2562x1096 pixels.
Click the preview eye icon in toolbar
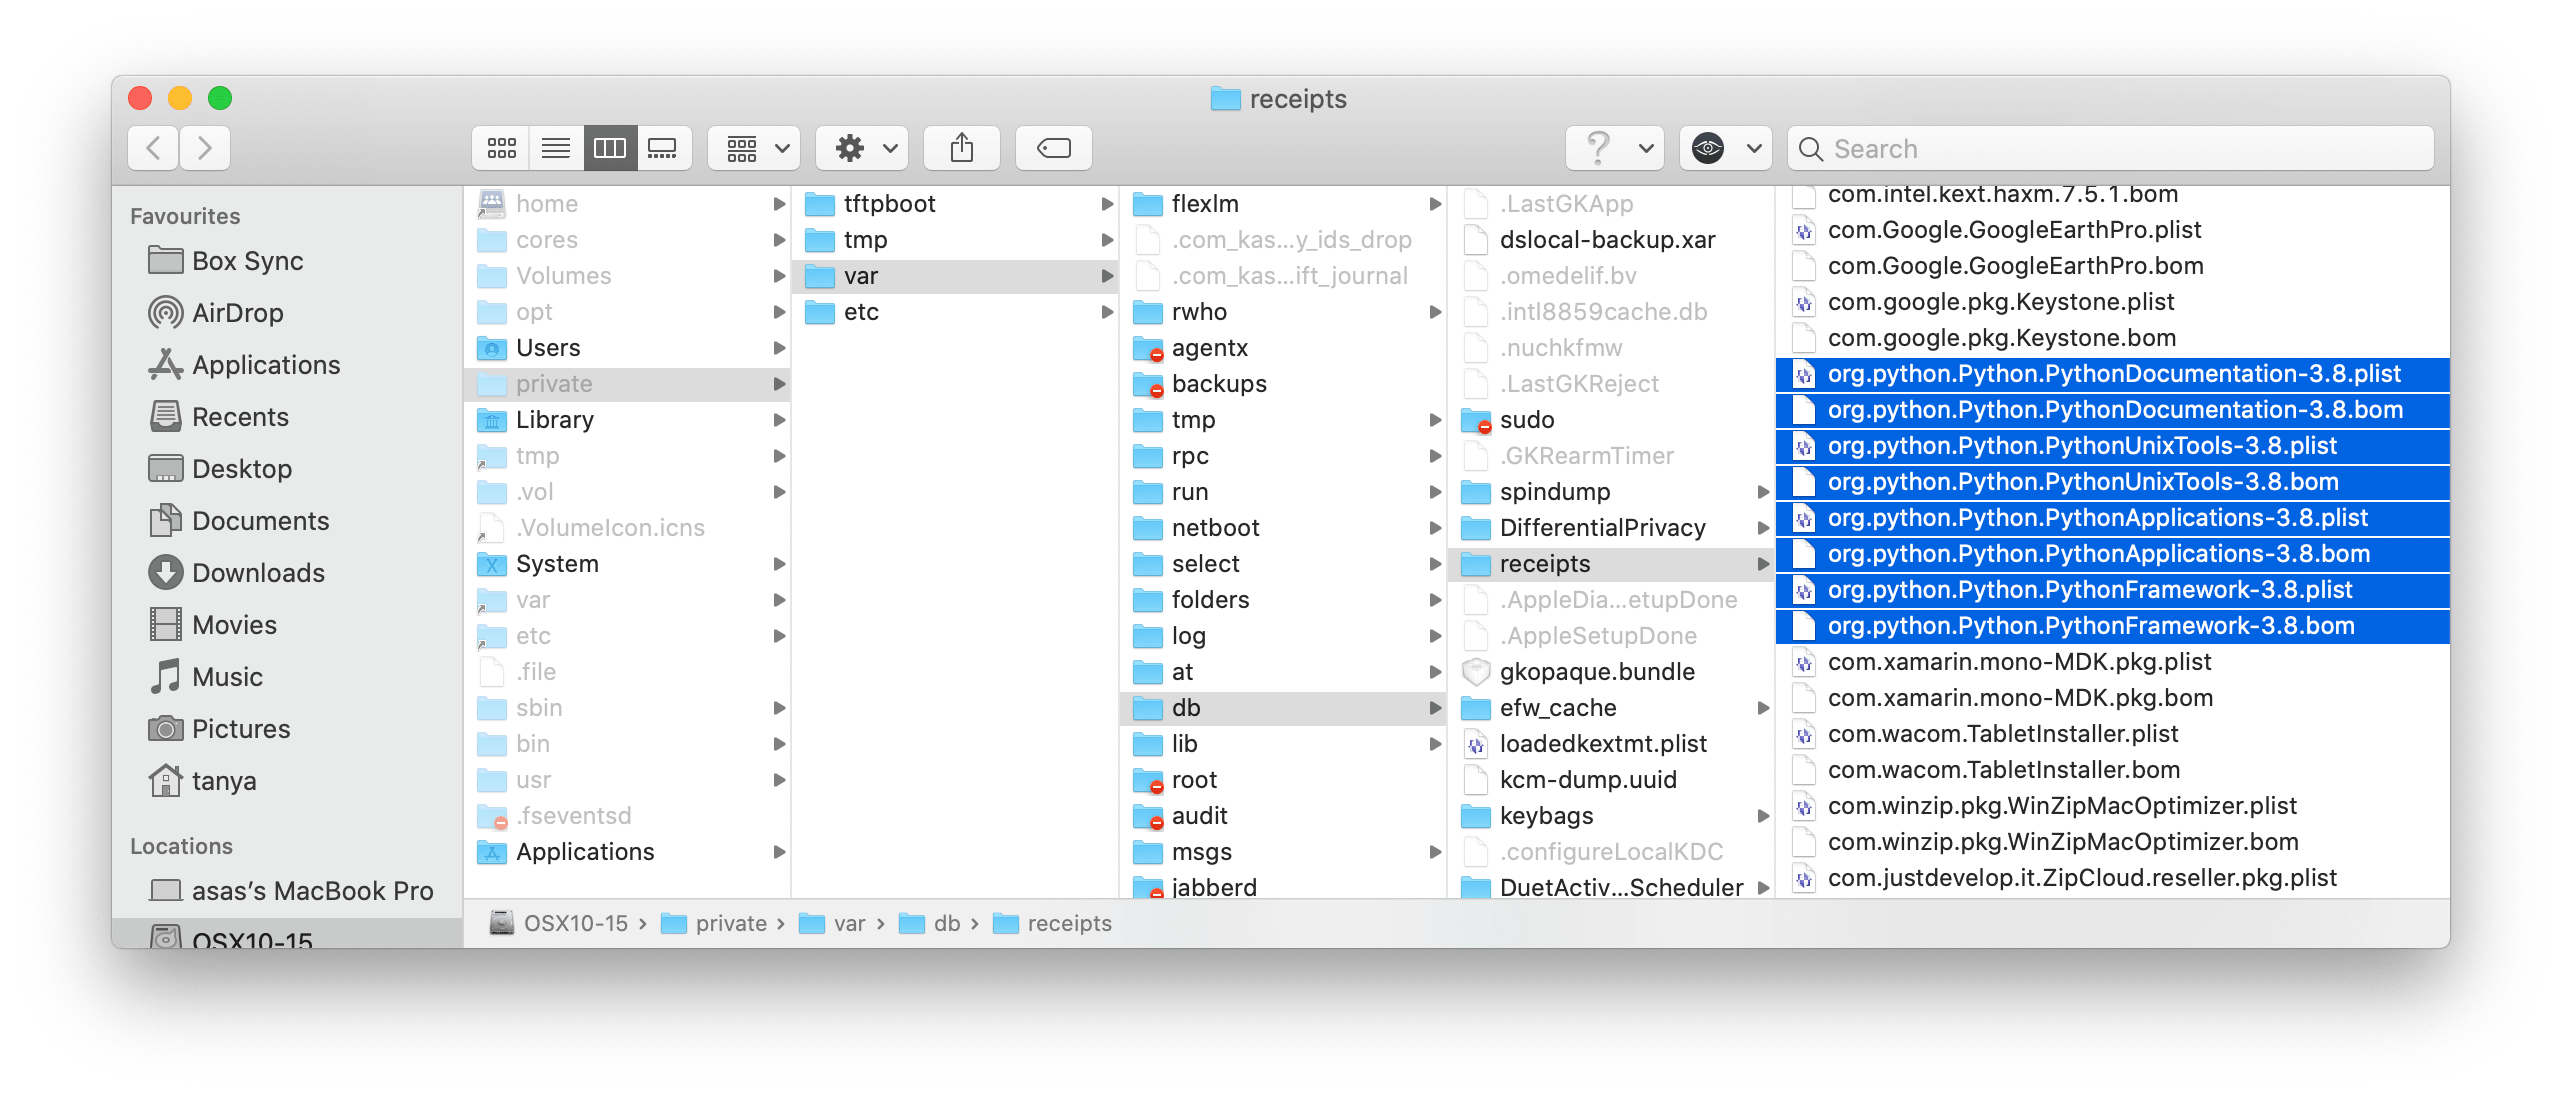[x=1706, y=149]
